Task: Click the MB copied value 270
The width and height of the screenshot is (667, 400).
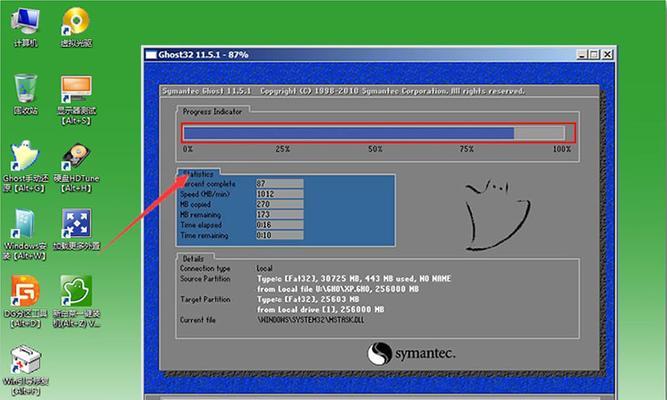Action: click(x=279, y=204)
